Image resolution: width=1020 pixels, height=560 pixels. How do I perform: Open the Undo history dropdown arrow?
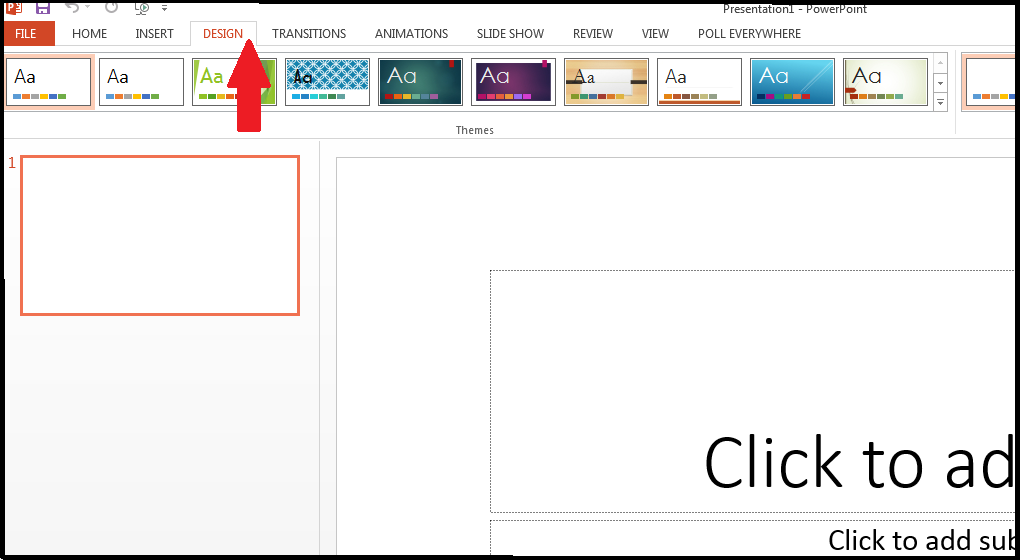(x=88, y=8)
